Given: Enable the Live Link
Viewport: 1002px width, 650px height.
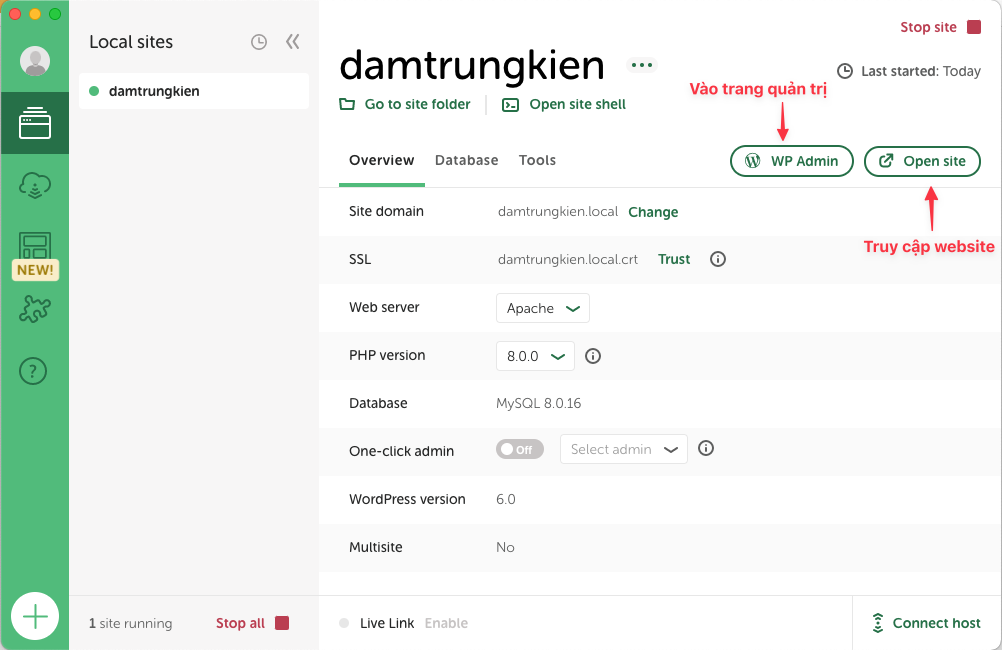Looking at the screenshot, I should click(x=446, y=623).
